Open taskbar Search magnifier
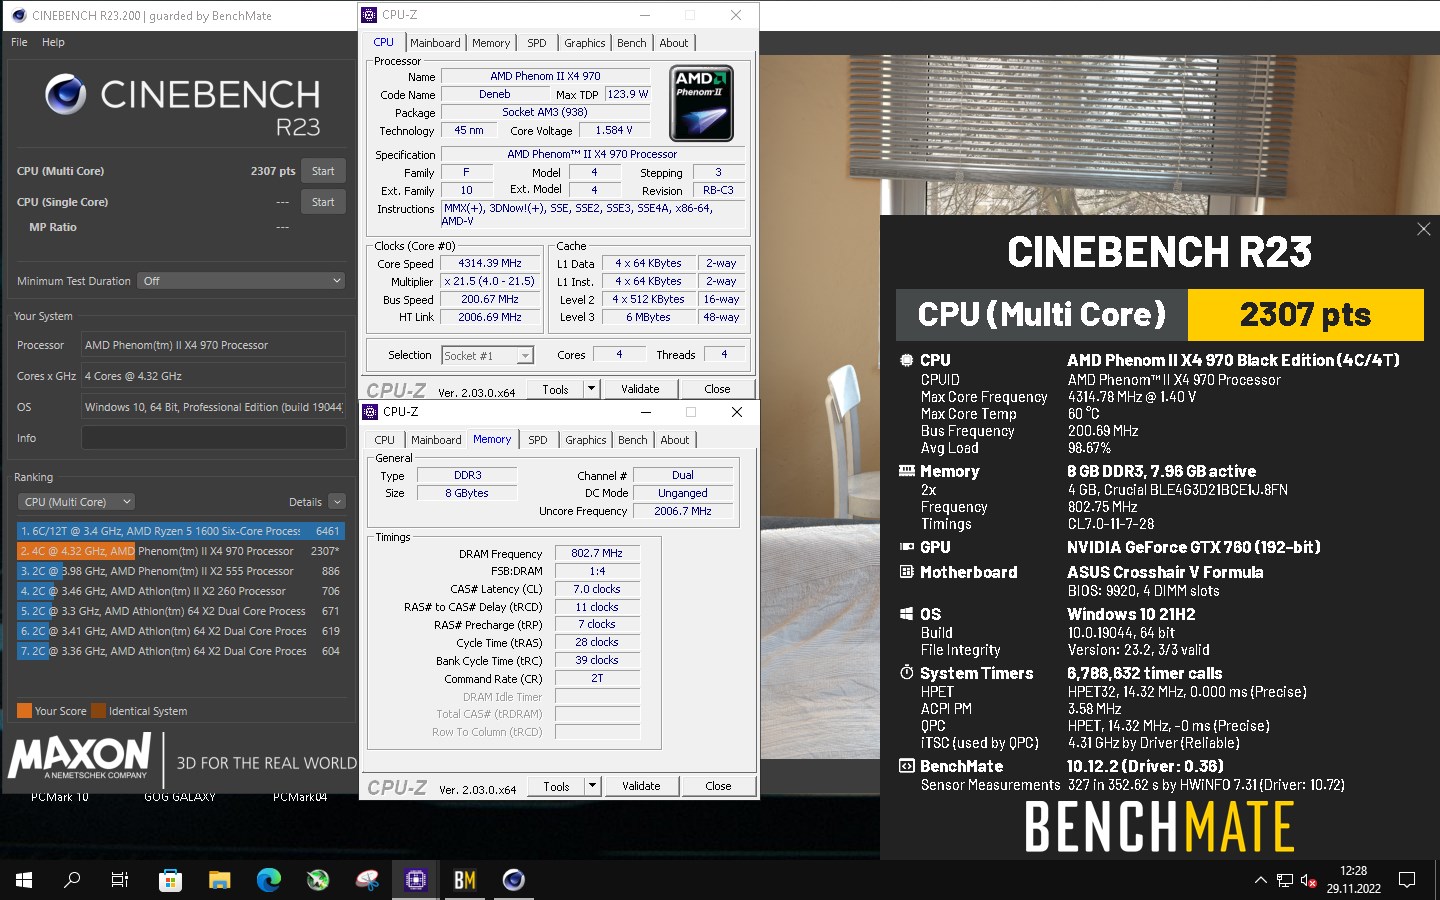Viewport: 1440px width, 900px height. (x=72, y=880)
